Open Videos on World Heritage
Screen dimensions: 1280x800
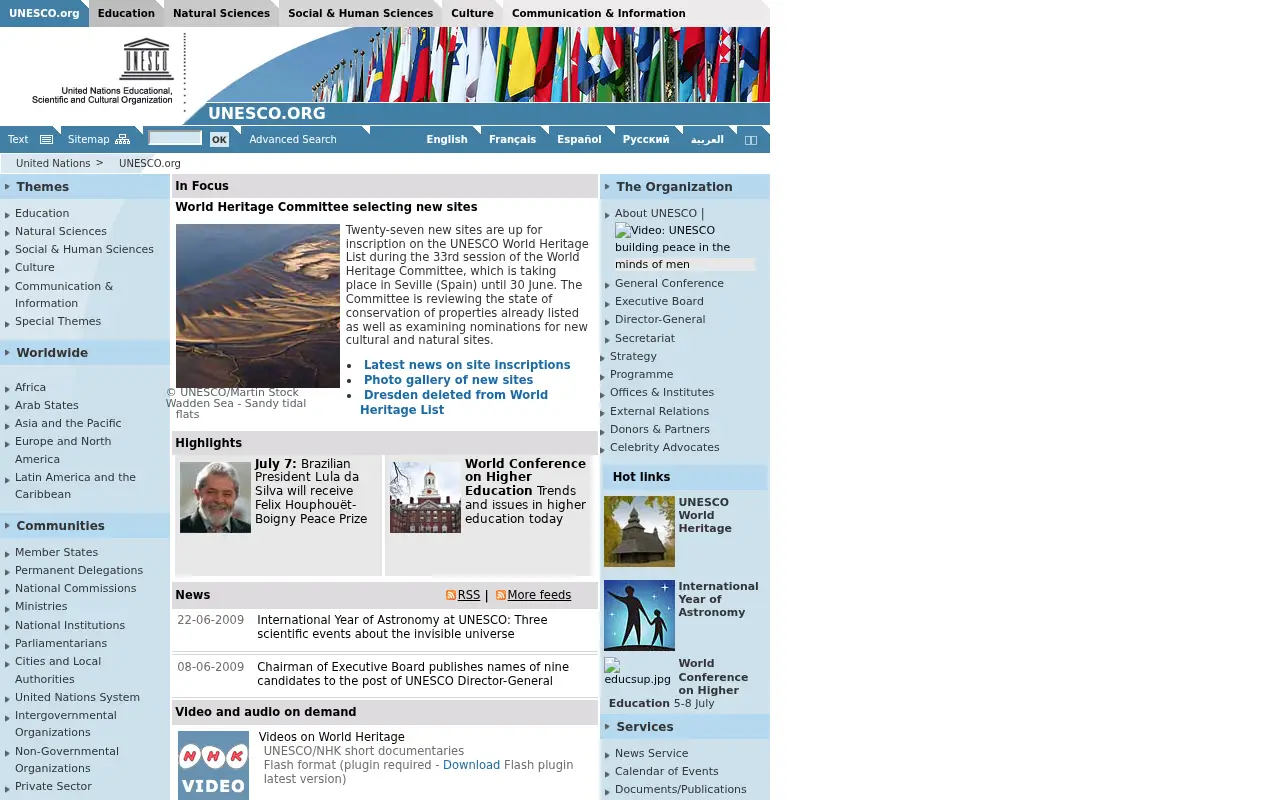click(x=331, y=737)
